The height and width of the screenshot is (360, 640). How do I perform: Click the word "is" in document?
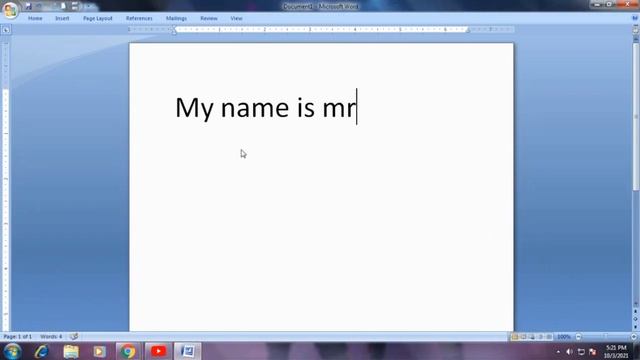point(306,107)
